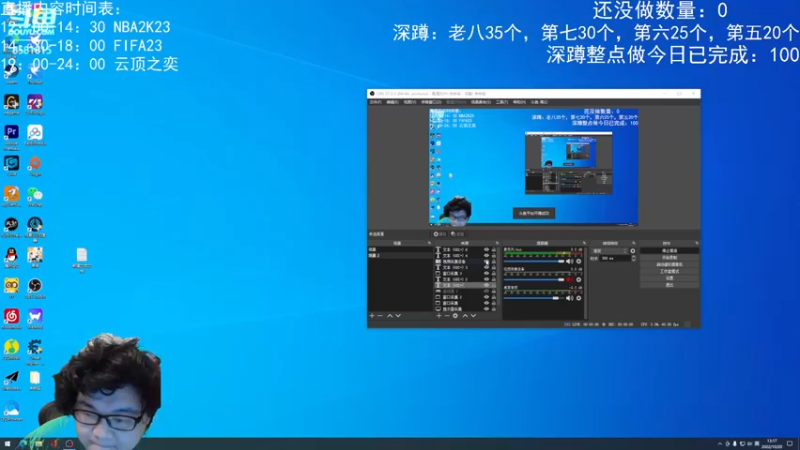
Task: Mute the mic/Aux channel speaker icon
Action: point(569,261)
